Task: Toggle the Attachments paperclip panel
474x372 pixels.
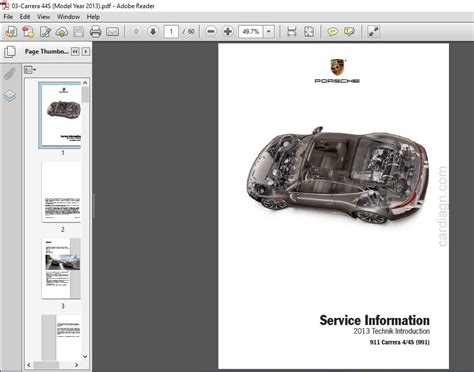Action: click(x=10, y=74)
